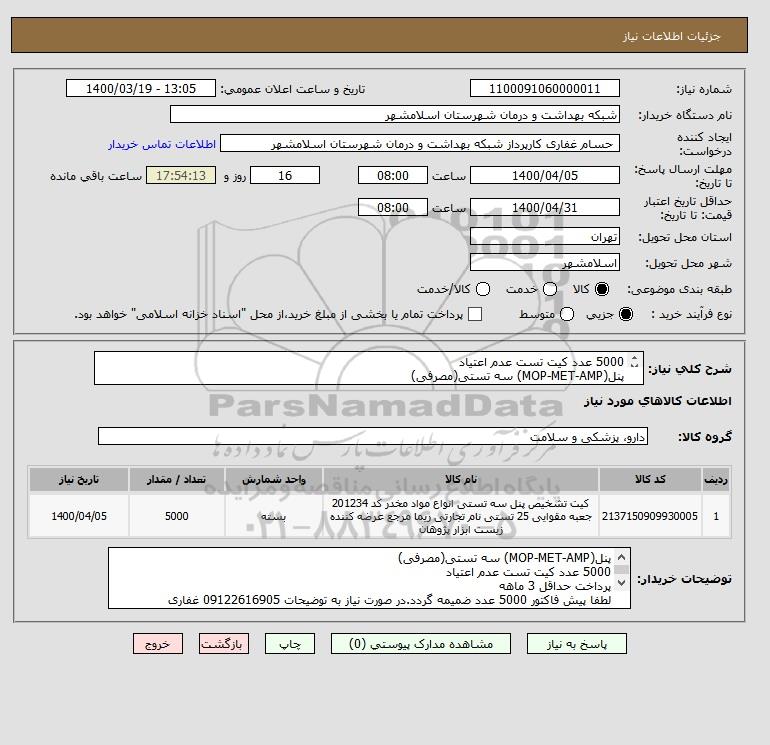Image resolution: width=770 pixels, height=745 pixels.
Task: Click the goods group field دارو، پزشکی و سلامت
Action: click(373, 437)
